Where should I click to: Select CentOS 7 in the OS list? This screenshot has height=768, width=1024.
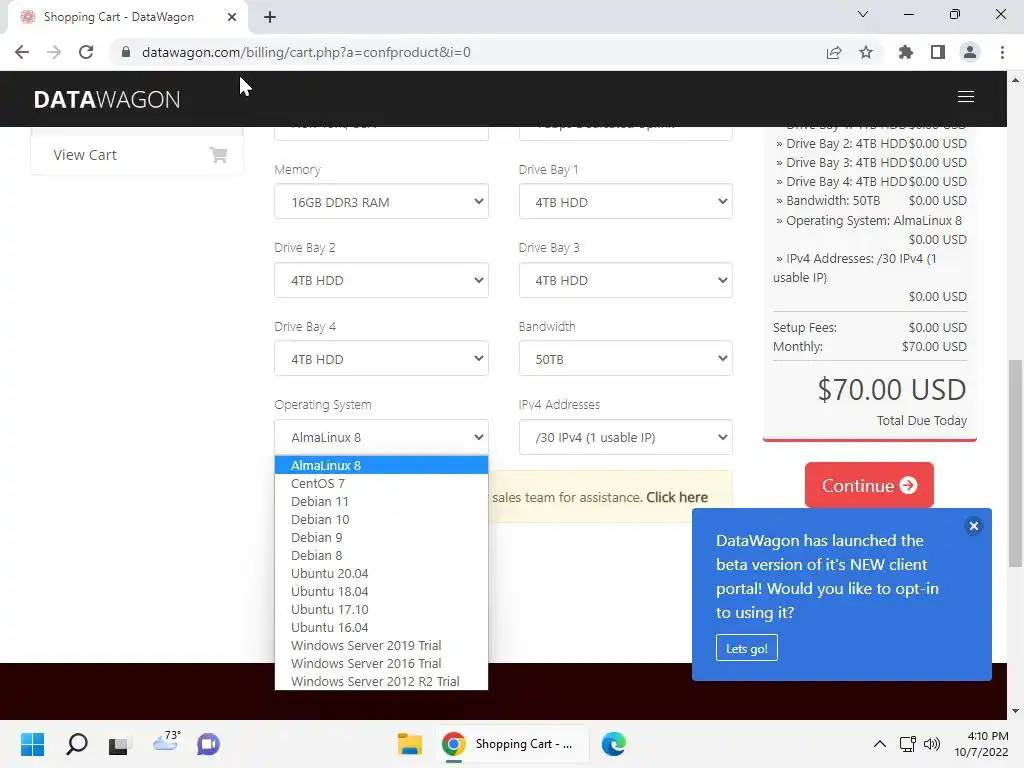381,483
